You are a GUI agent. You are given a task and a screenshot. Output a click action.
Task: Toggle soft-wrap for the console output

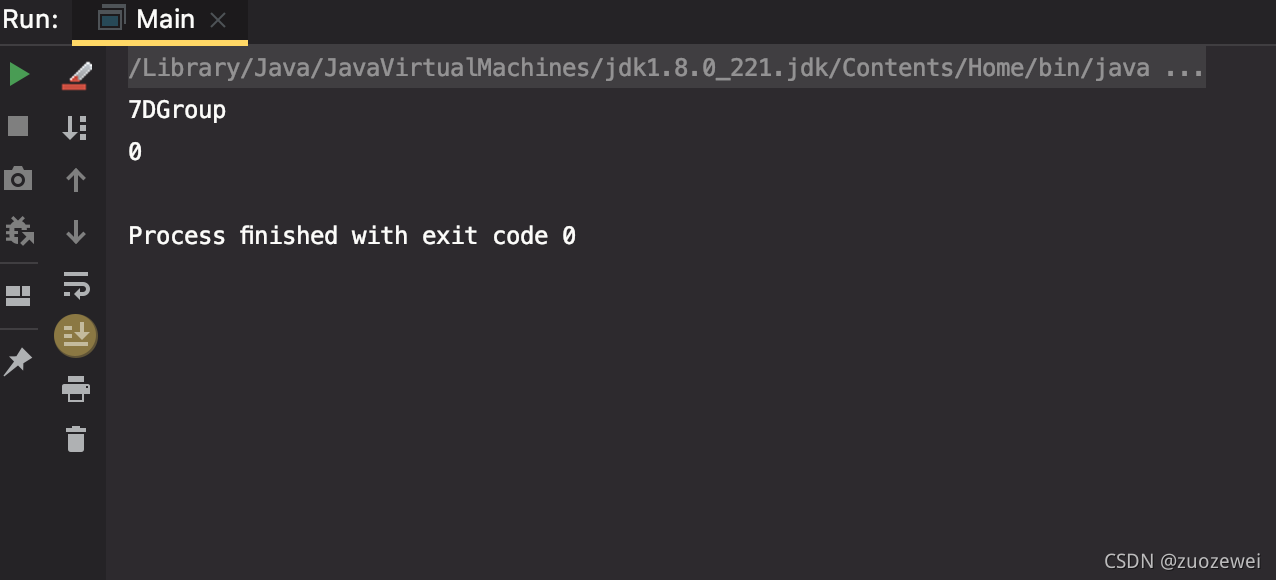click(76, 285)
